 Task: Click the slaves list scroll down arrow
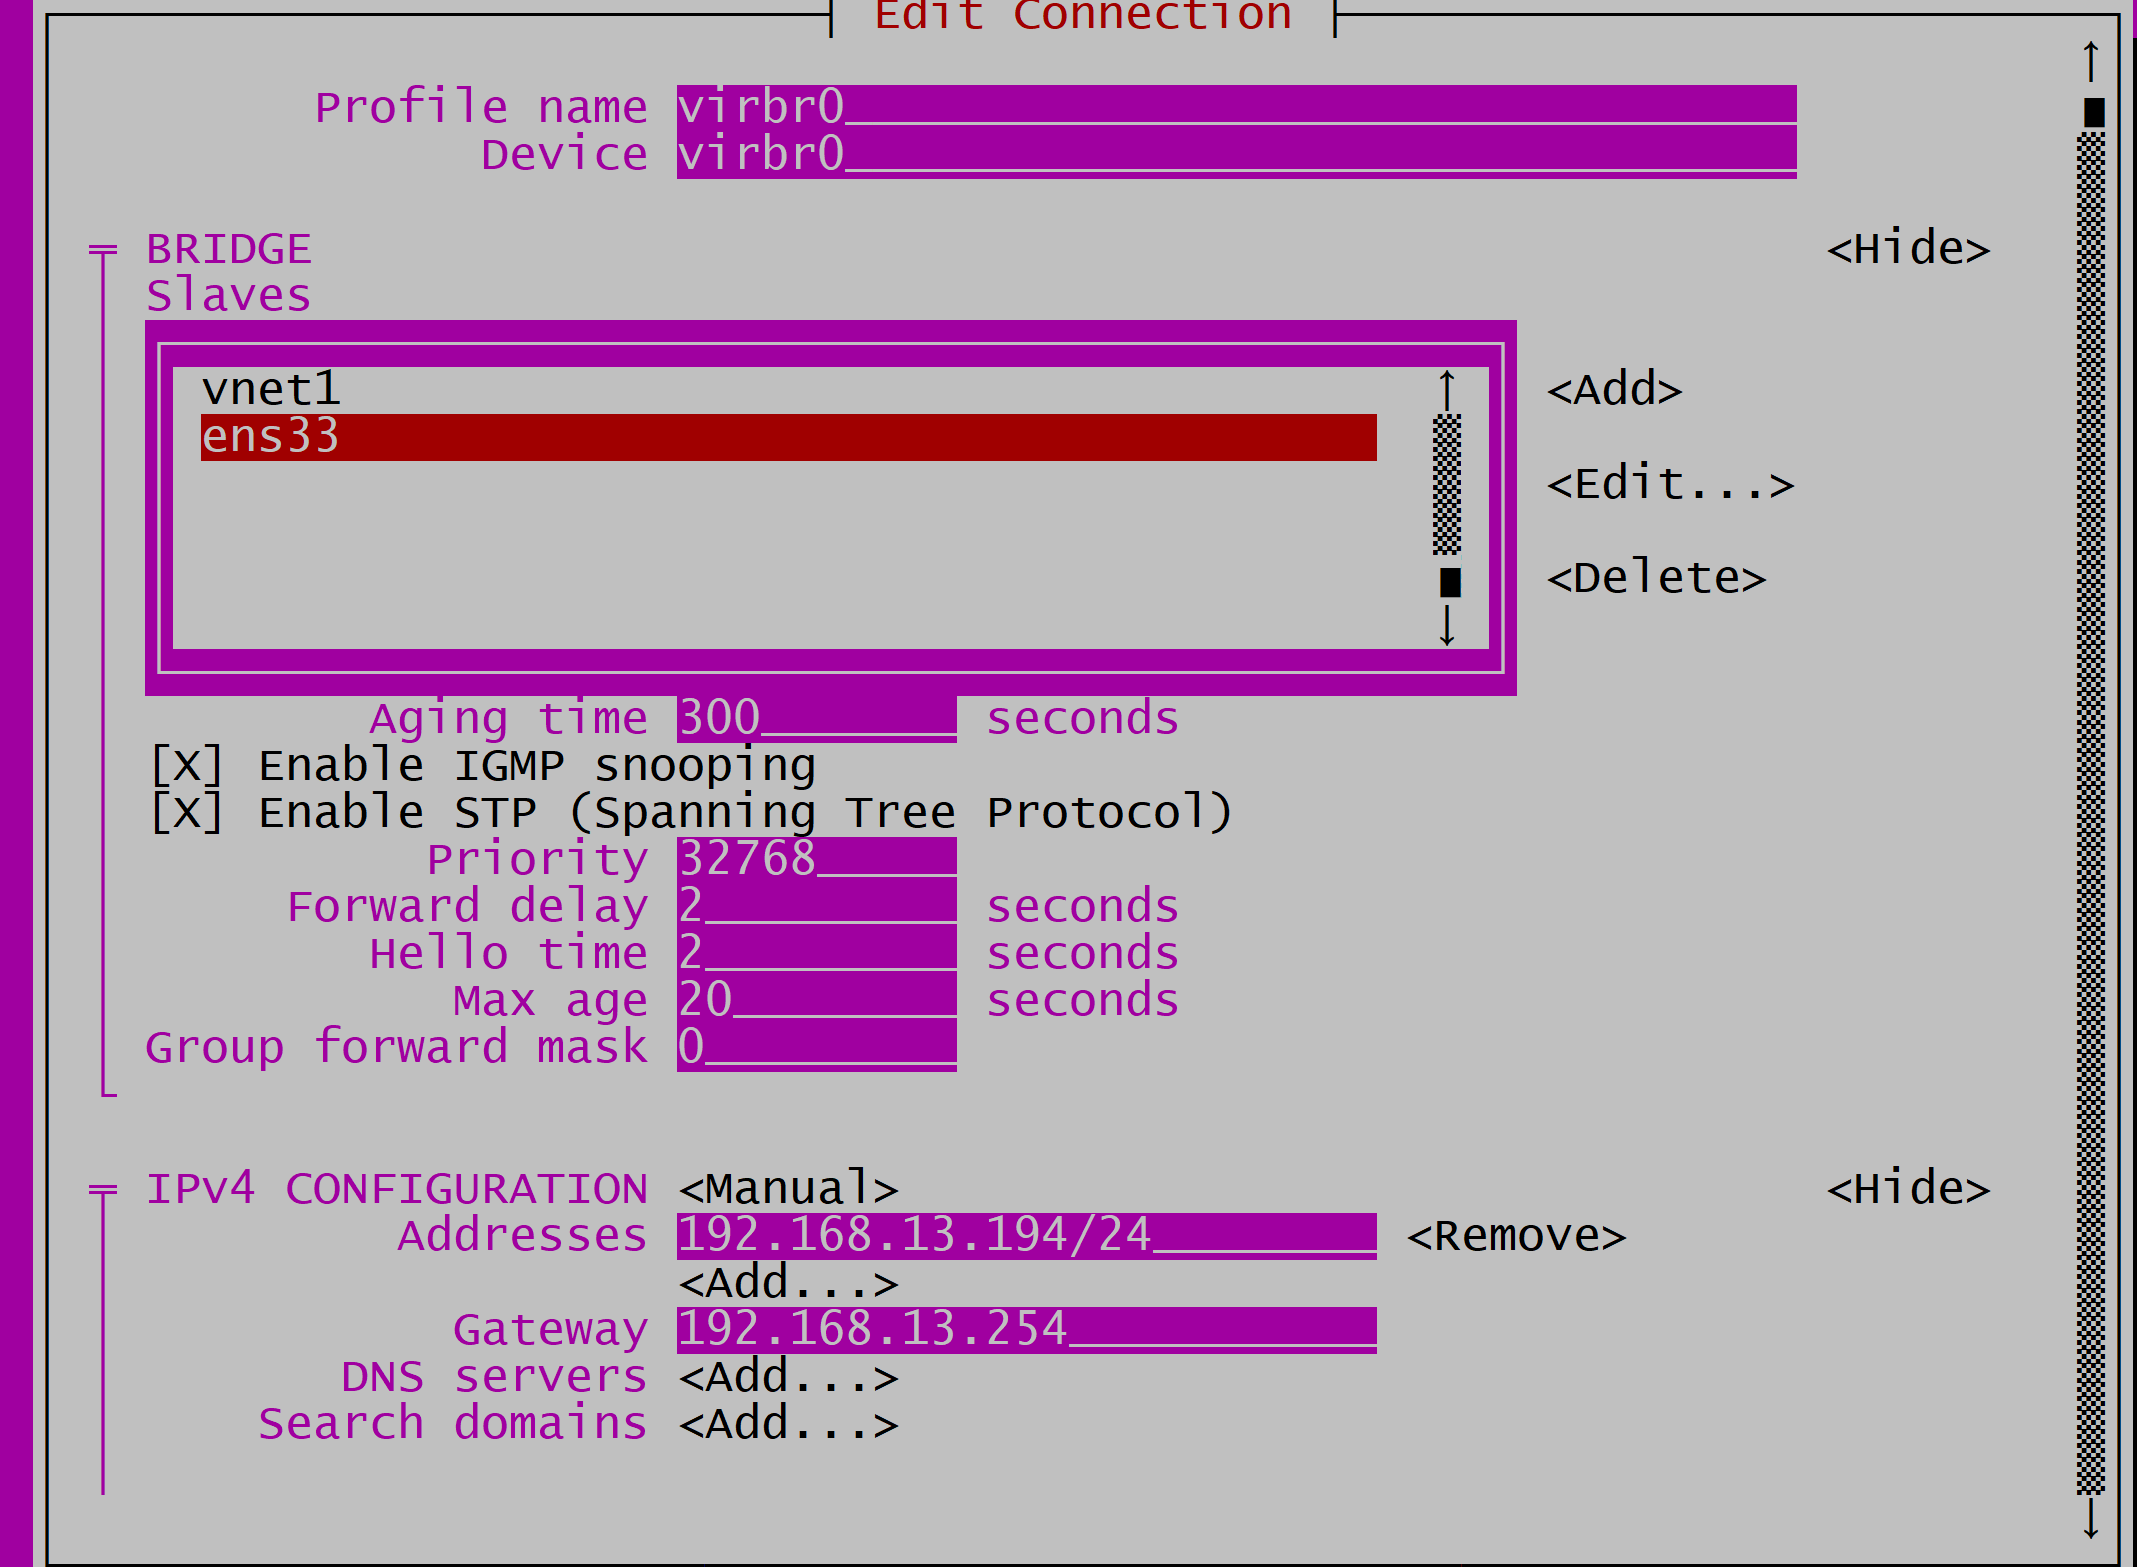pos(1447,626)
